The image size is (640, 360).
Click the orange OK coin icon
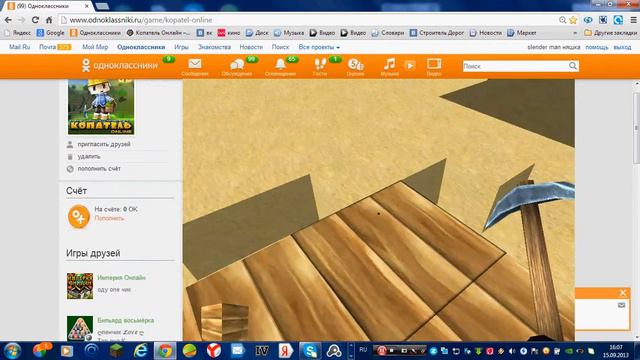click(79, 216)
